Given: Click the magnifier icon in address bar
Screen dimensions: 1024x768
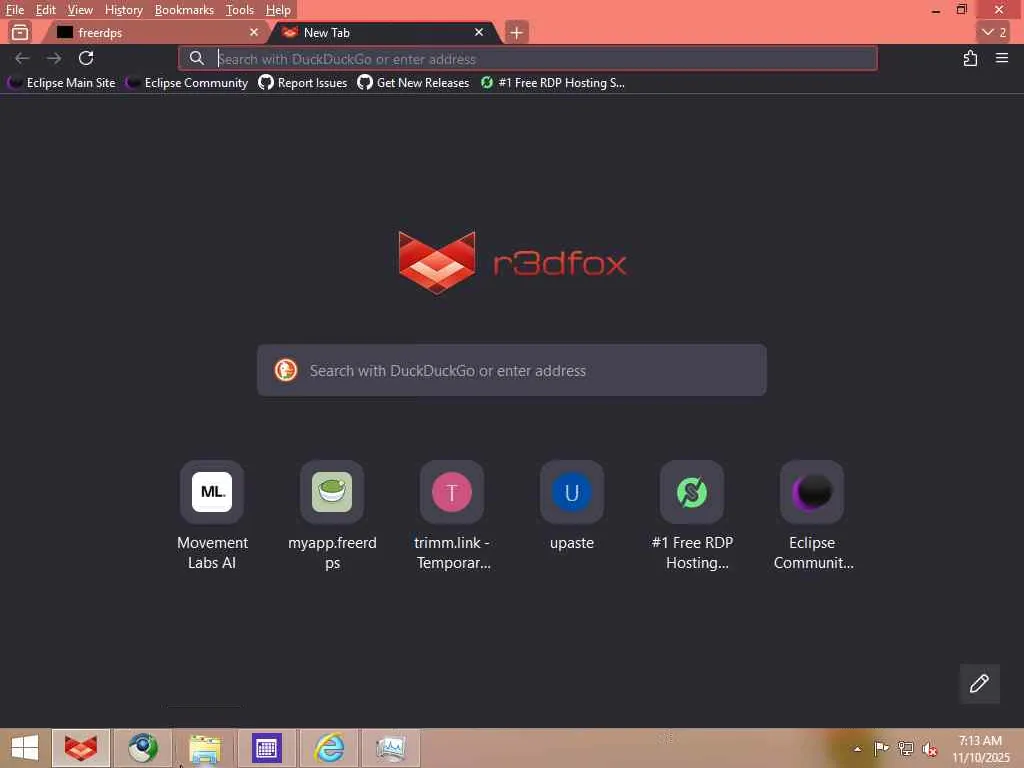Looking at the screenshot, I should pyautogui.click(x=197, y=58).
